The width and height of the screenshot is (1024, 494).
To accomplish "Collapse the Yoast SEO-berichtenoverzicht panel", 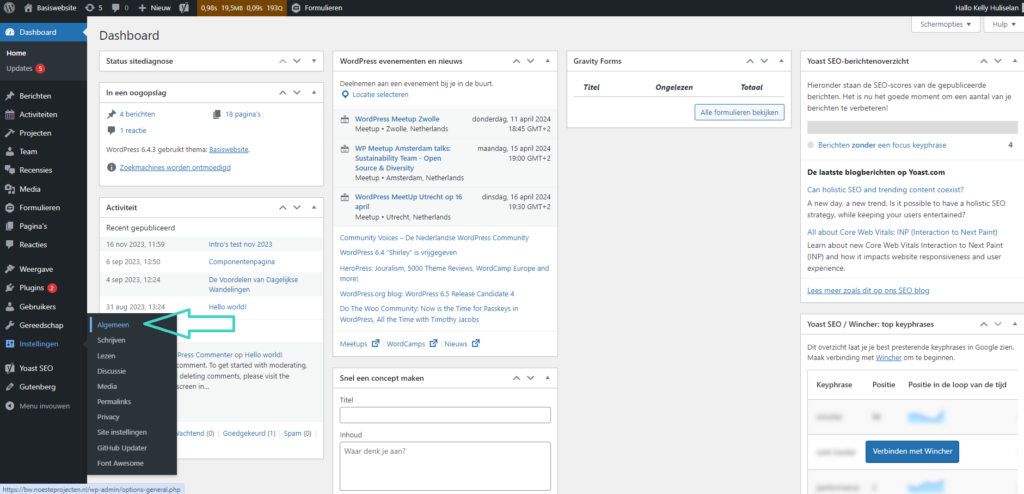I will pyautogui.click(x=1014, y=61).
